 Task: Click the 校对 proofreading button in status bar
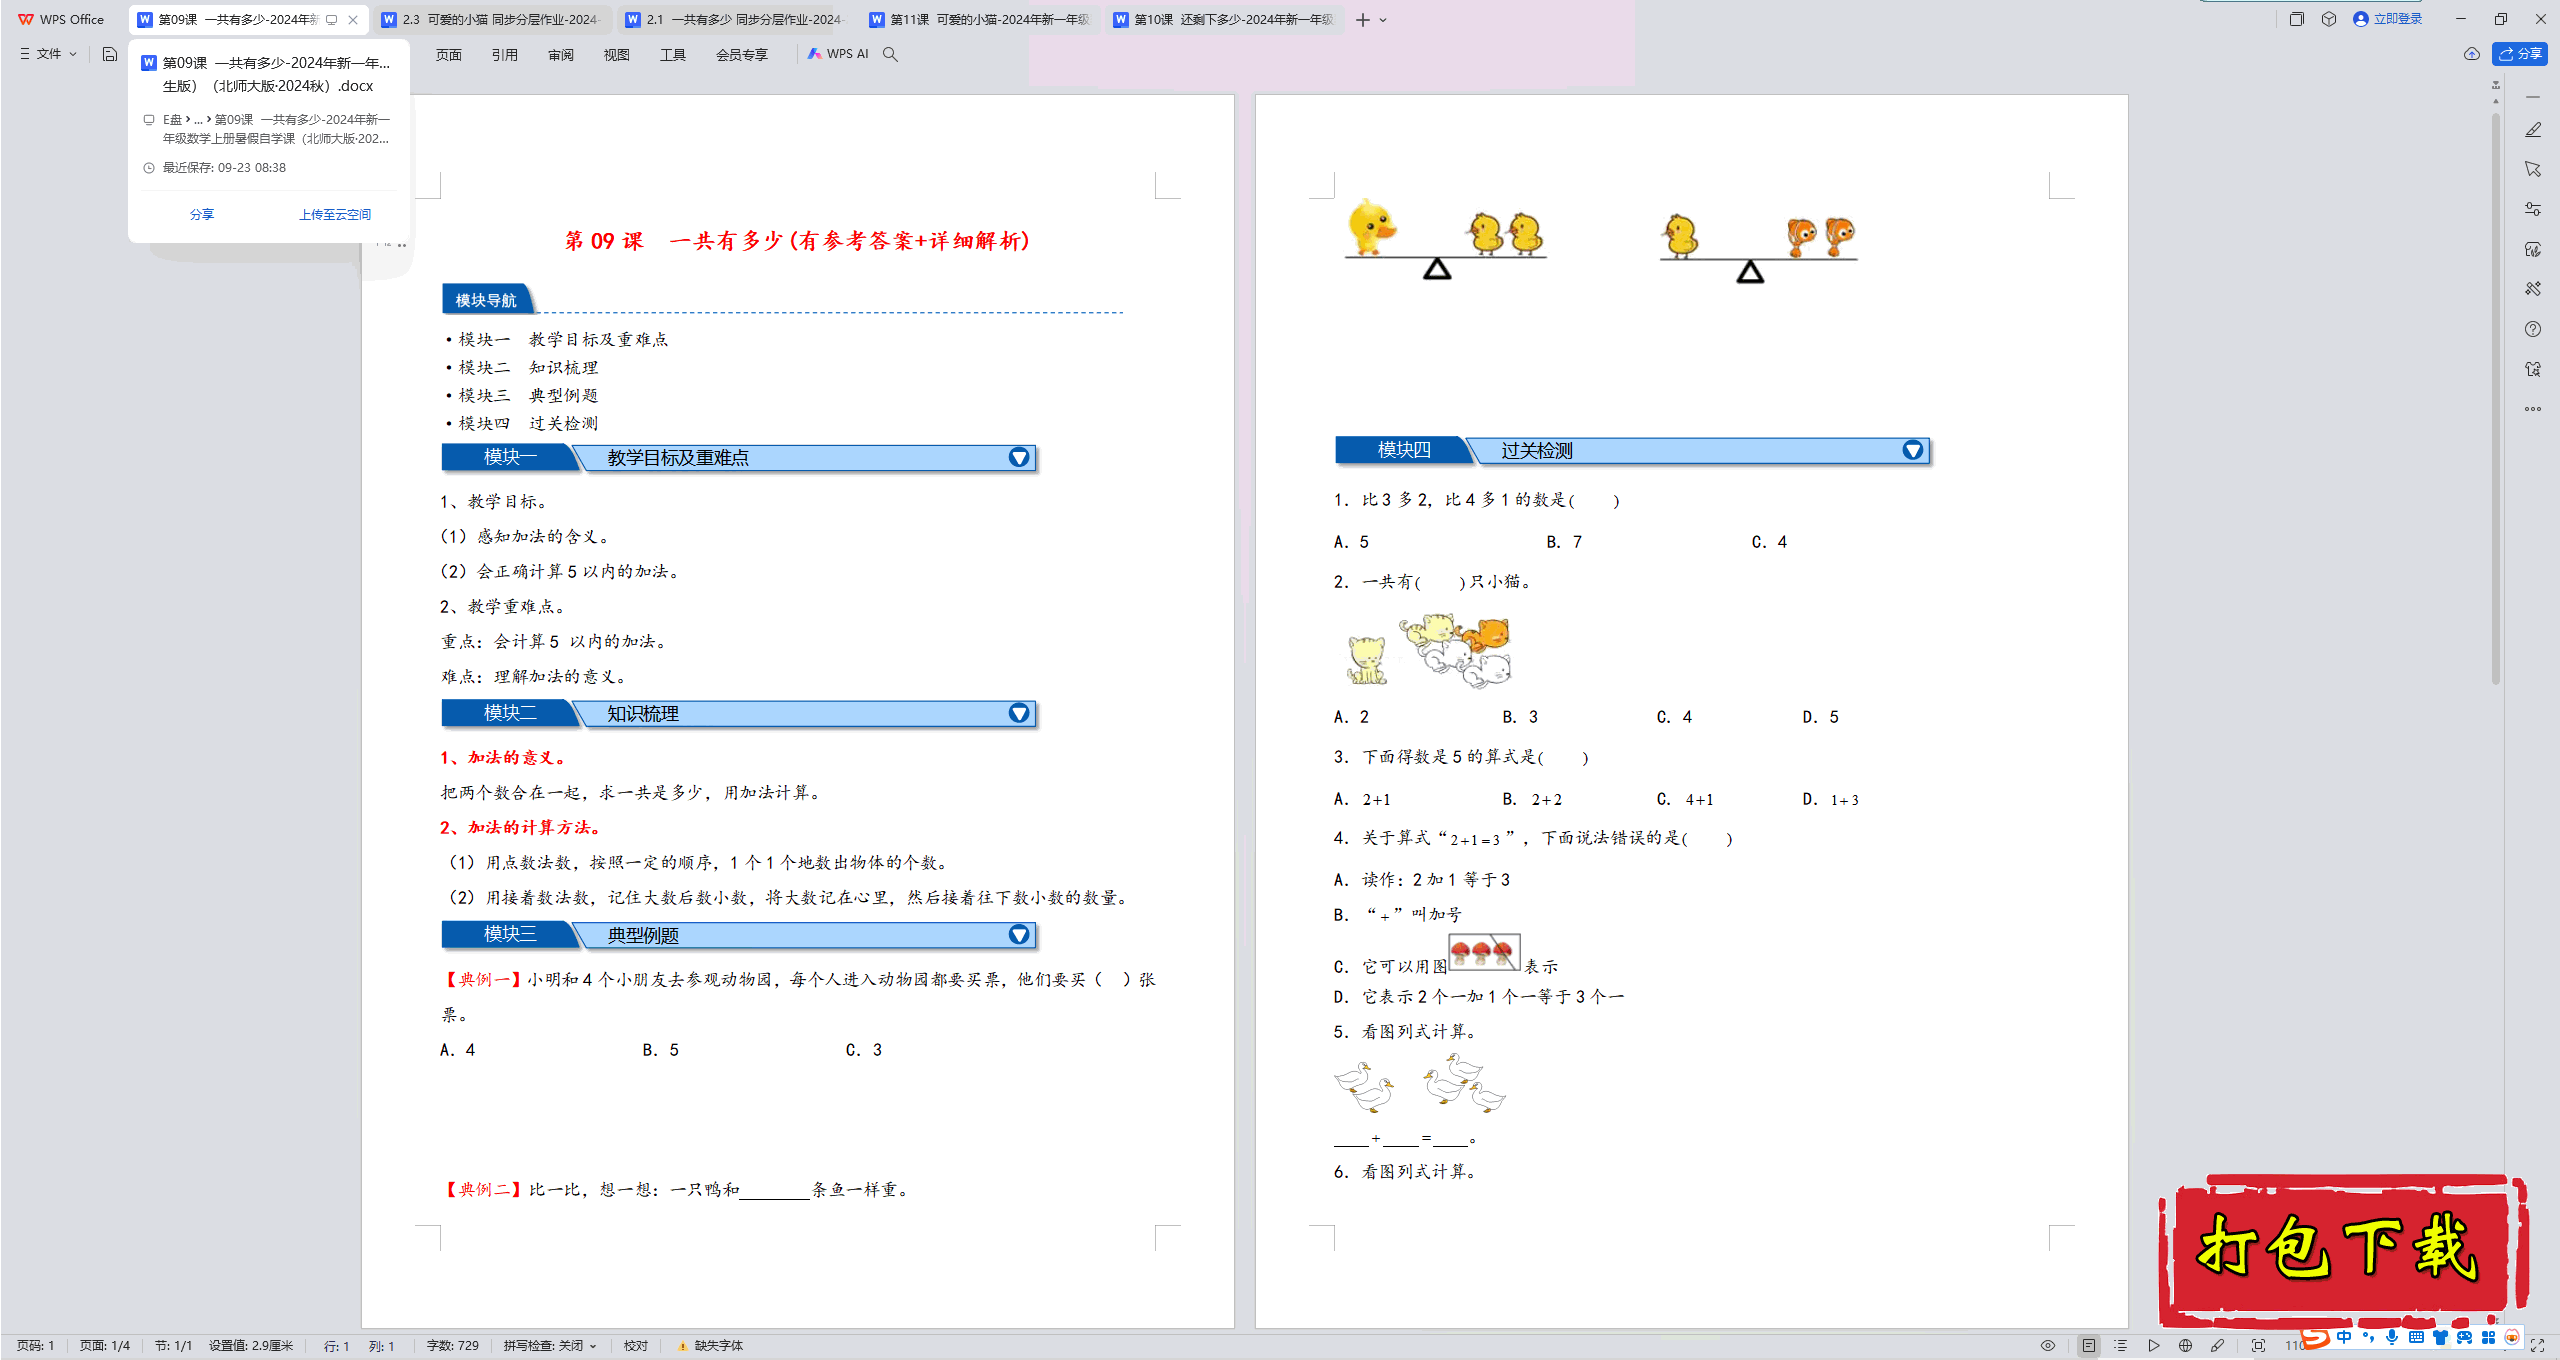click(x=636, y=1346)
